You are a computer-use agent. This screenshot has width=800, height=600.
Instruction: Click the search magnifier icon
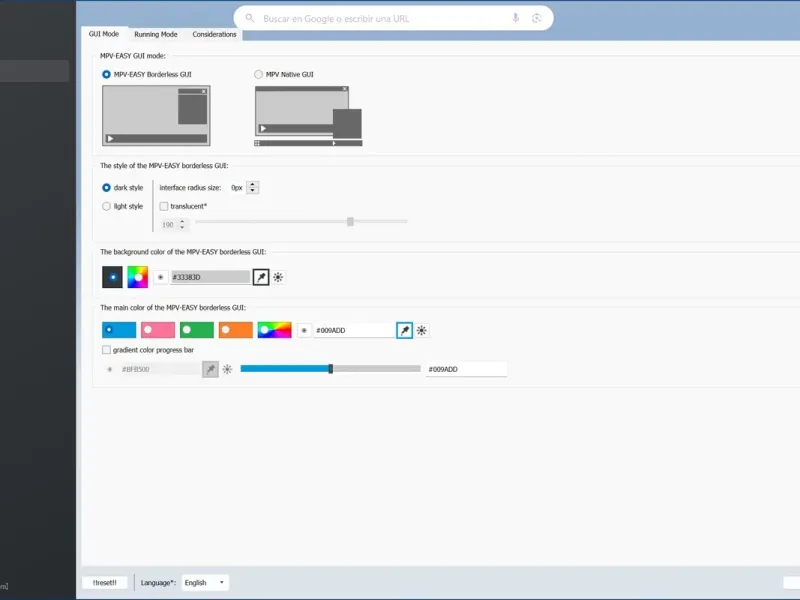[x=249, y=18]
